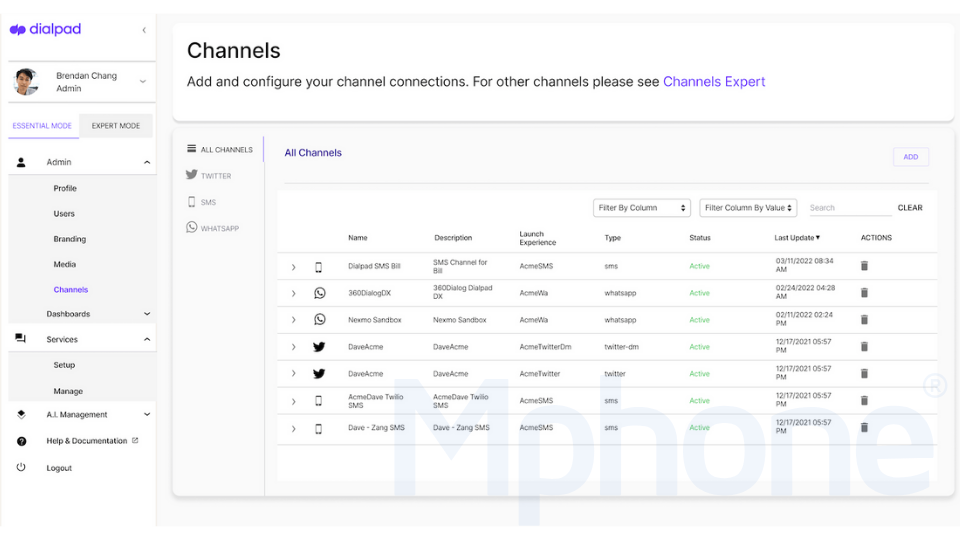The image size is (960, 540).
Task: Open the Filter By Column dropdown
Action: click(x=642, y=208)
